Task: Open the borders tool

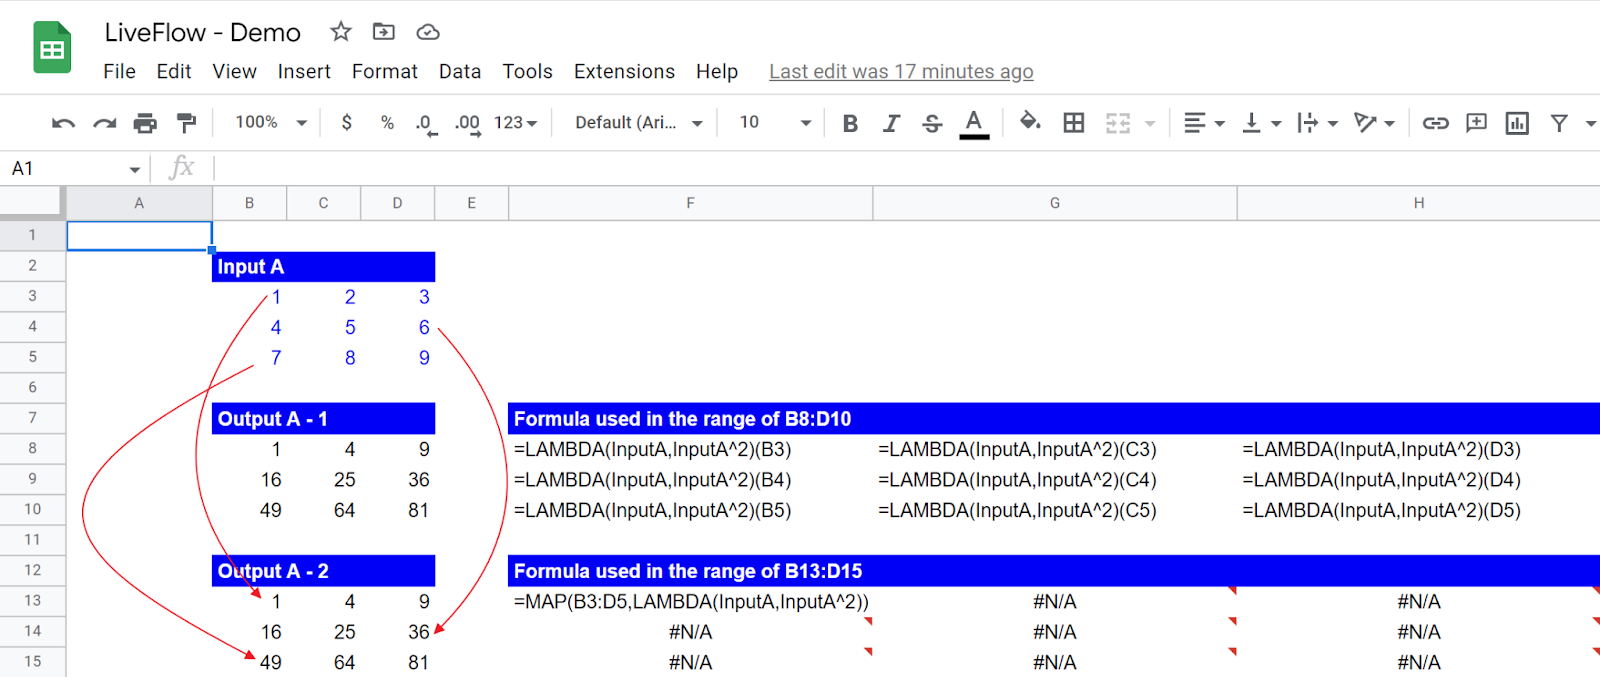Action: tap(1074, 123)
